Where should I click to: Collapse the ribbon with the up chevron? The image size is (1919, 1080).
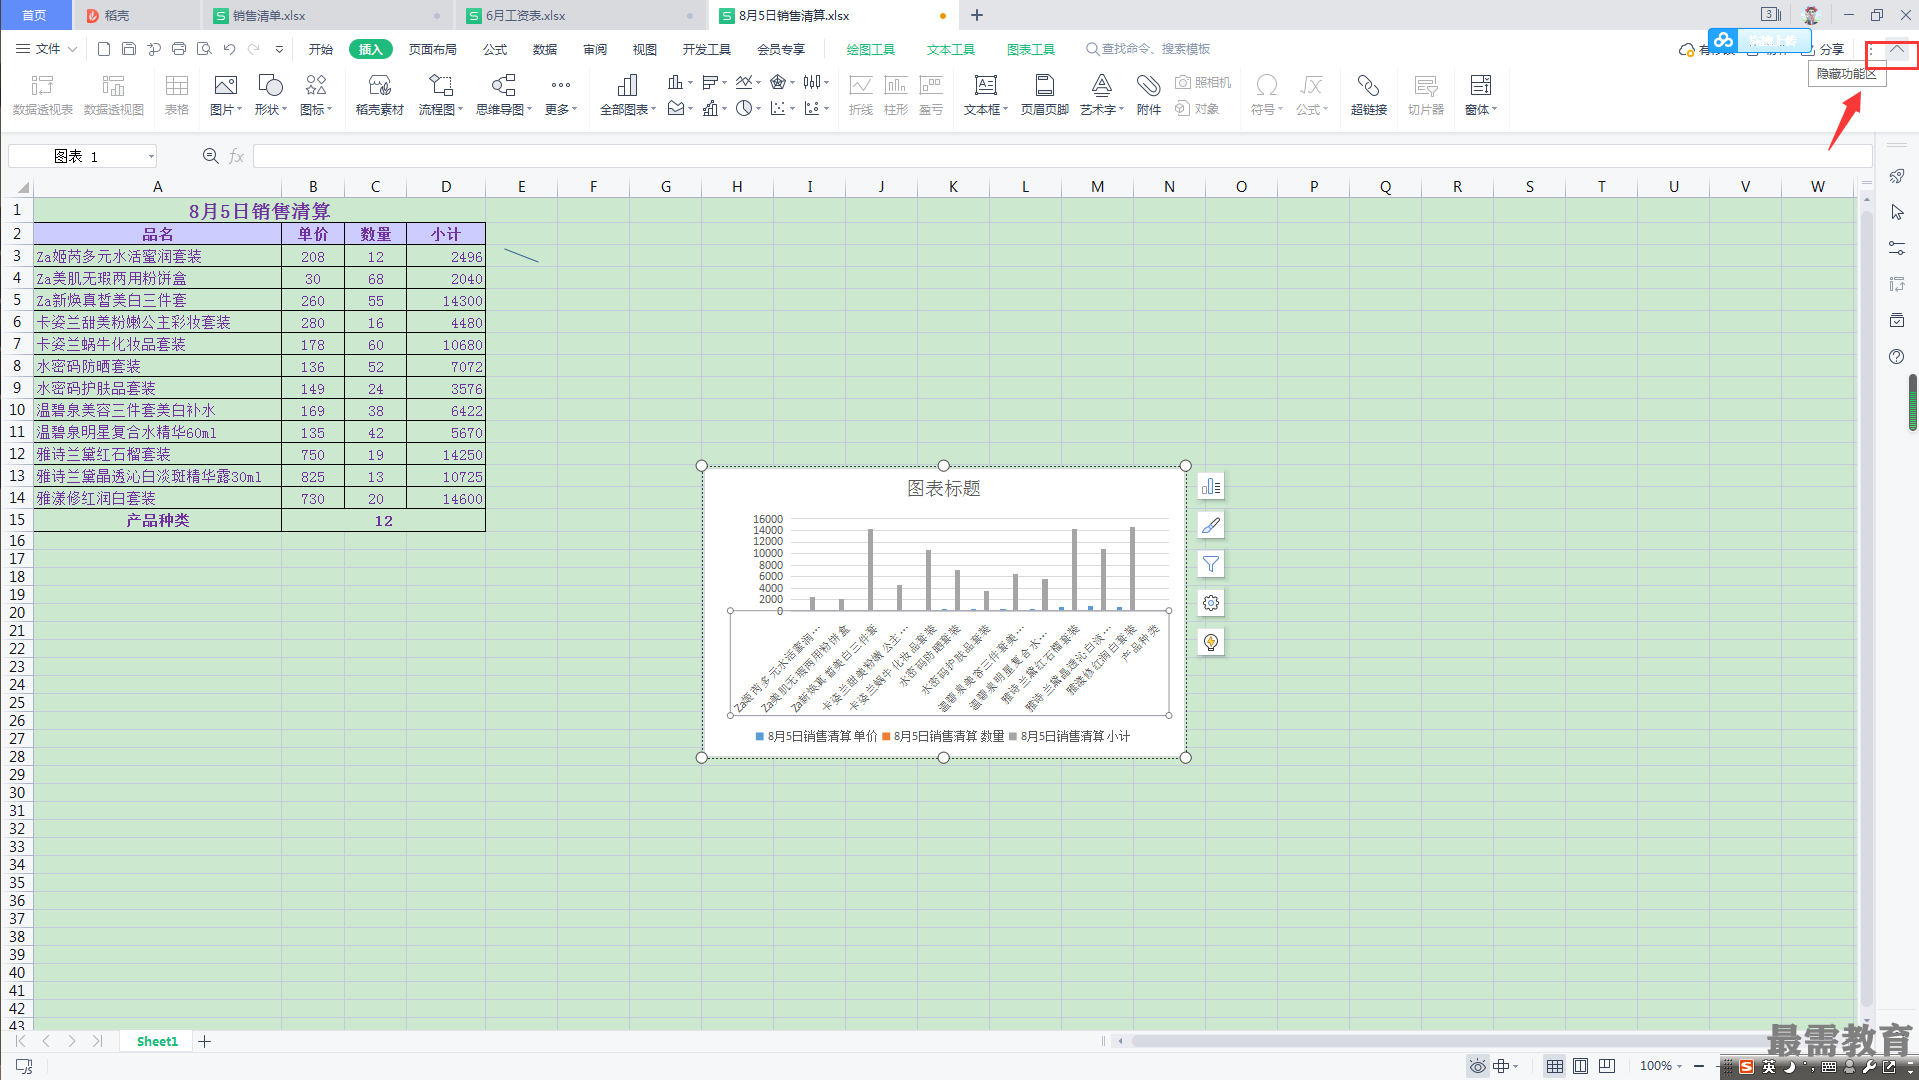pos(1896,49)
